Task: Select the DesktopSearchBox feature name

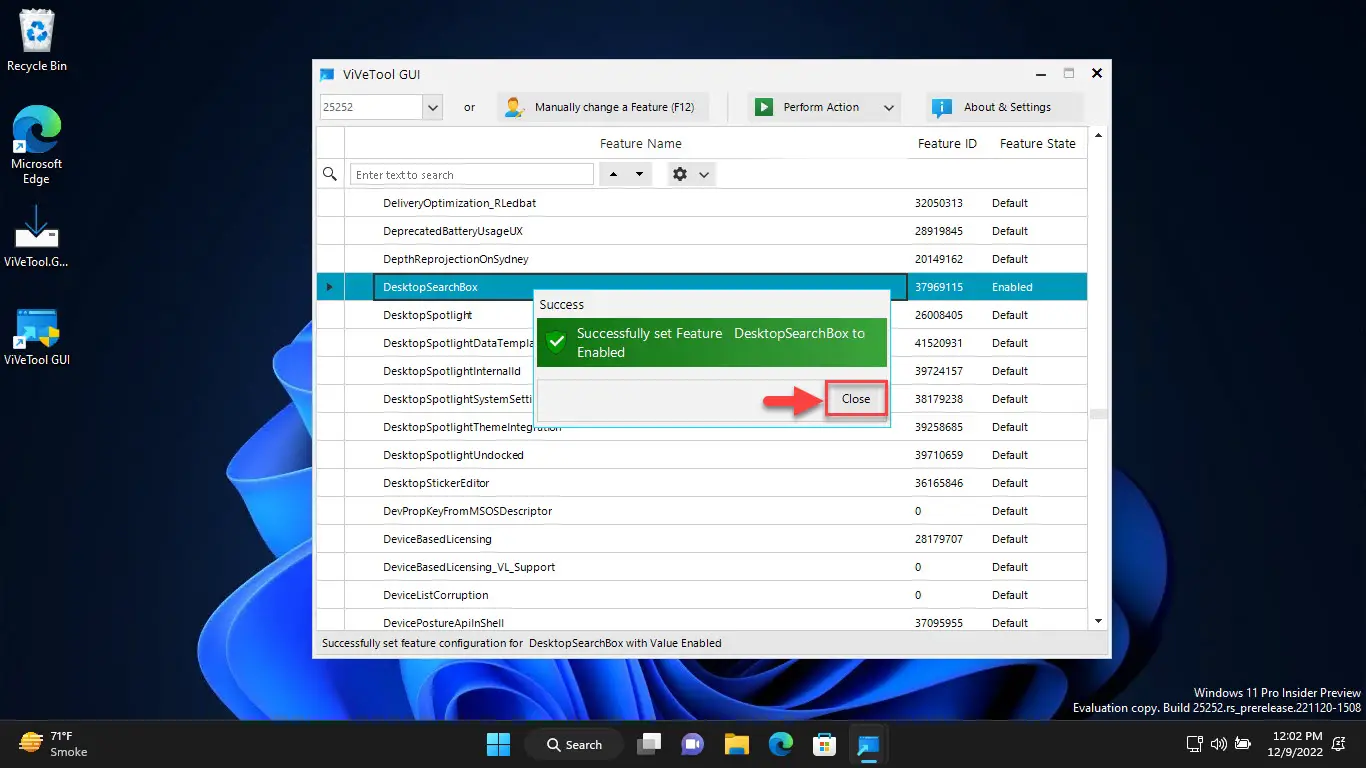Action: (x=431, y=287)
